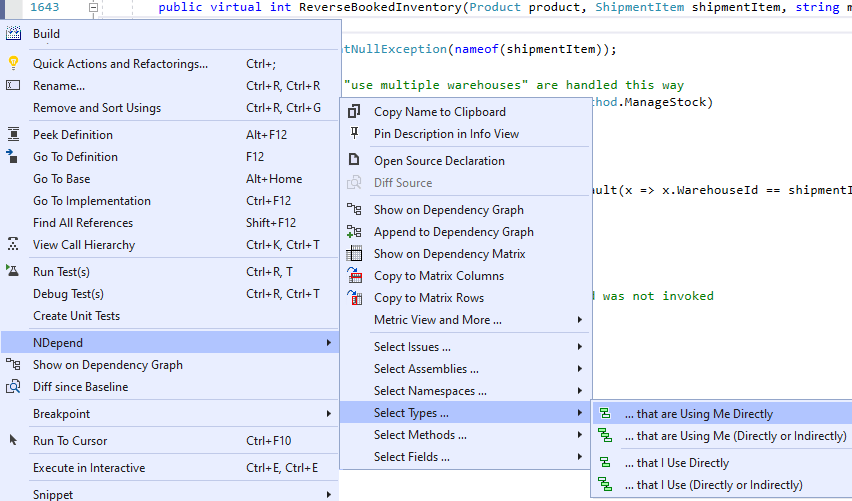This screenshot has height=501, width=852.
Task: Expand the Snippet submenu arrow
Action: pyautogui.click(x=328, y=494)
